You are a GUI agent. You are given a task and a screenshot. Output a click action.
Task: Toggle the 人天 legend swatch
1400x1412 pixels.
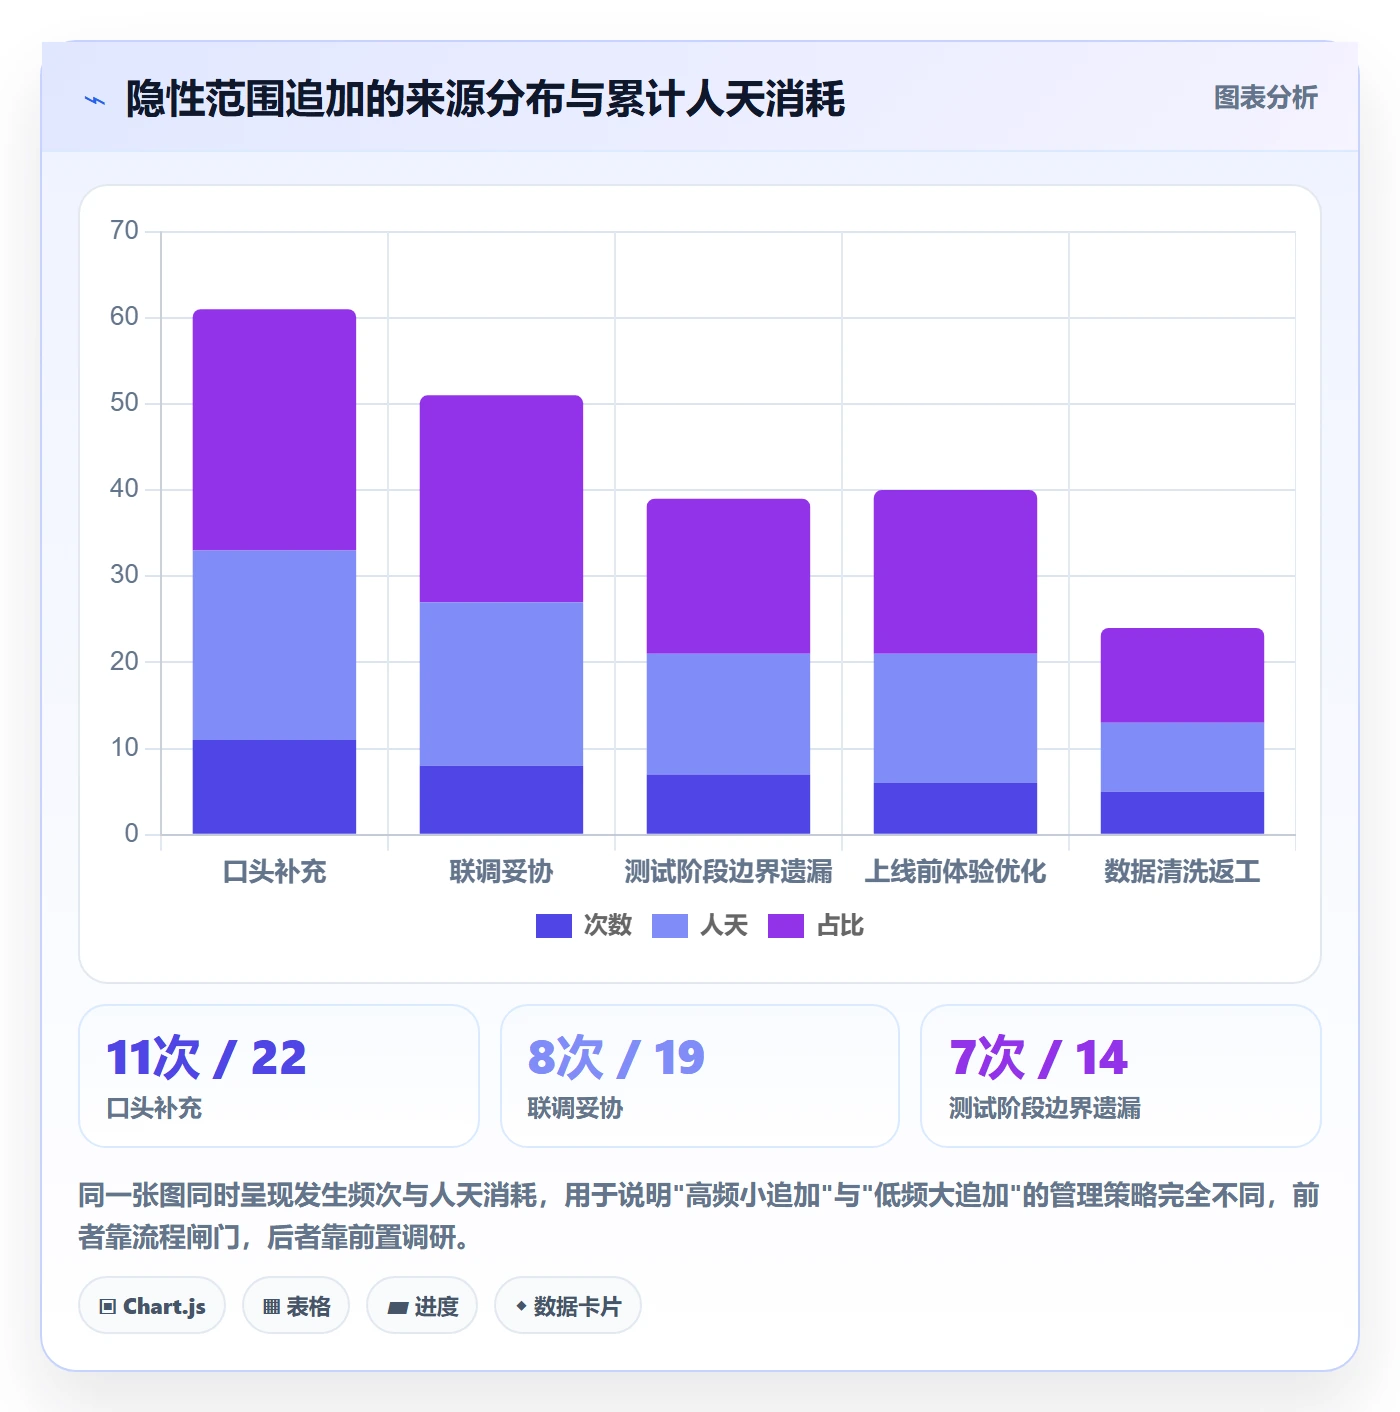tap(669, 926)
